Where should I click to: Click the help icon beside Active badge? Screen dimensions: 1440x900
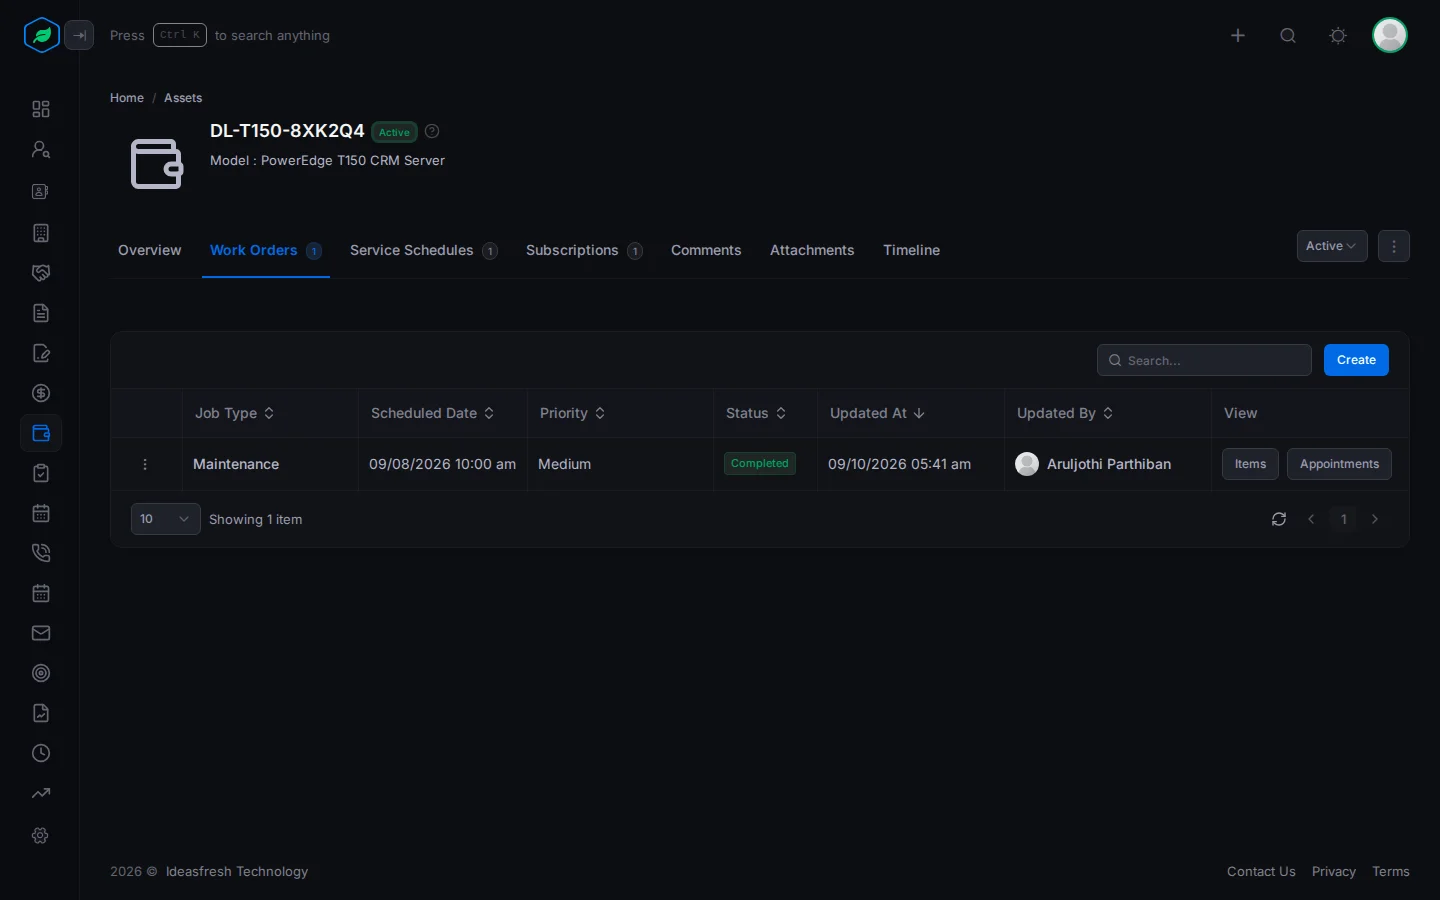pyautogui.click(x=432, y=131)
